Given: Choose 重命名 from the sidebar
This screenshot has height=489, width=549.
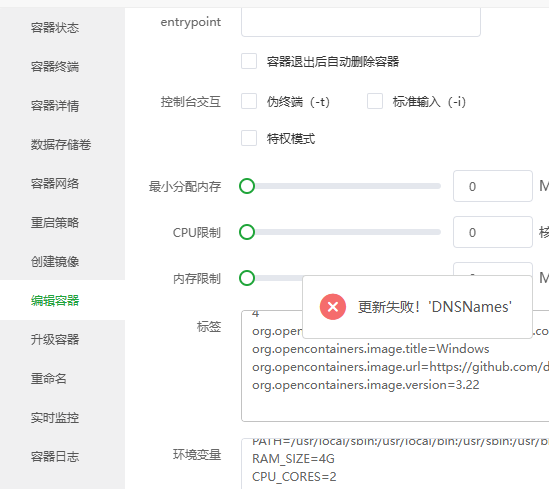Looking at the screenshot, I should [x=49, y=378].
